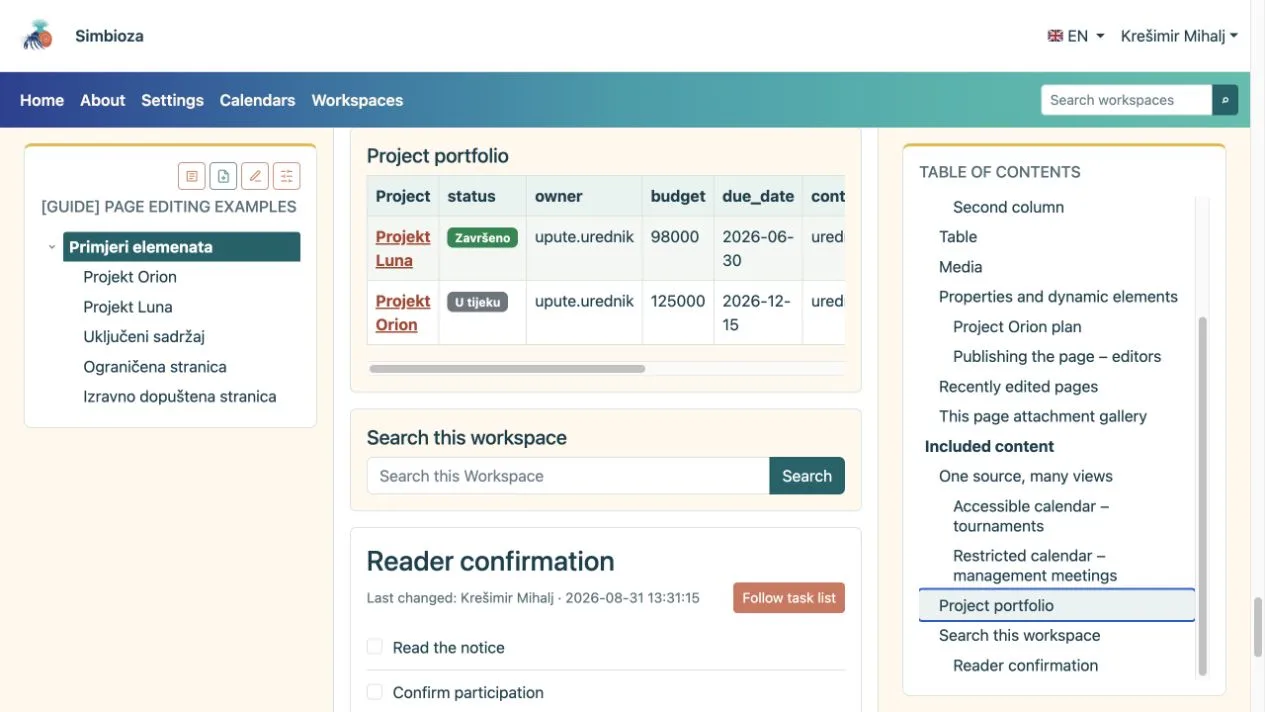This screenshot has height=712, width=1265.
Task: Open Settings from the navigation bar
Action: 172,100
